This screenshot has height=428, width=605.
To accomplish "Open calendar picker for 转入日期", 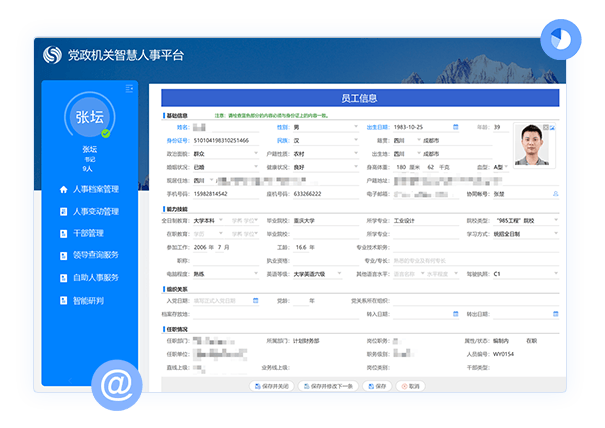I will point(455,313).
